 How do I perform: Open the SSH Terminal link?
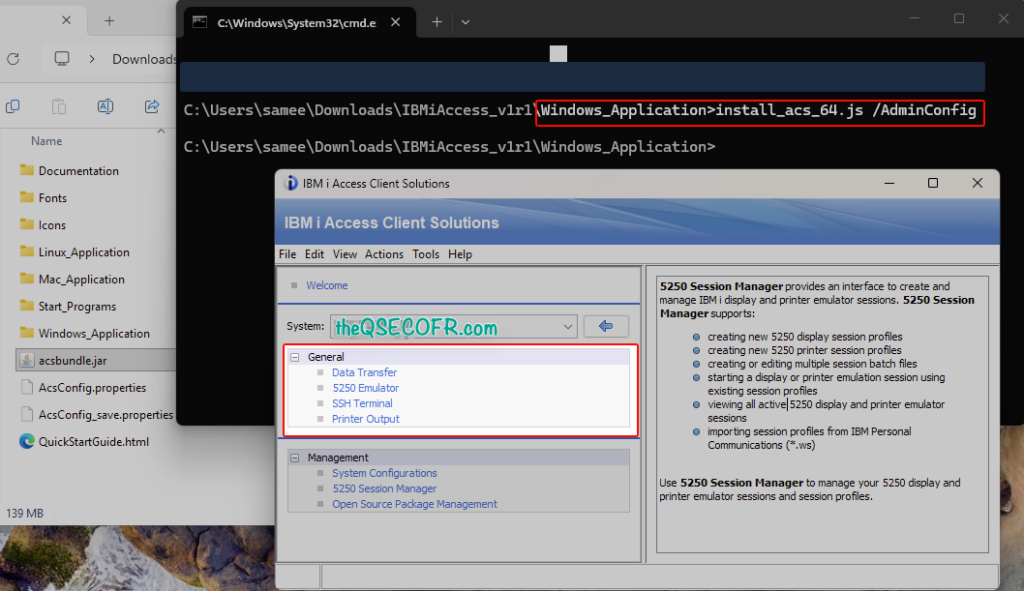point(362,404)
